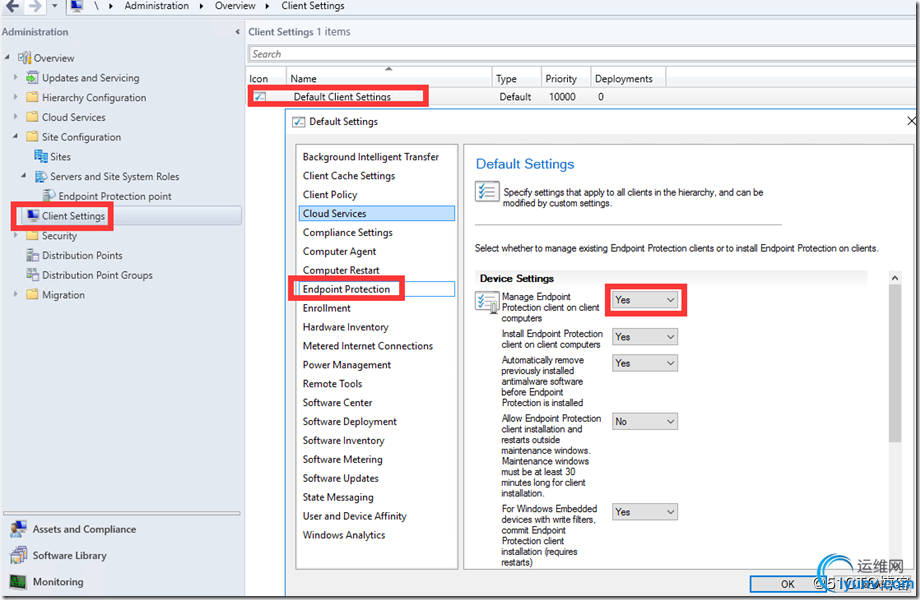
Task: Open Manage Endpoint Protection client dropdown
Action: coord(644,300)
